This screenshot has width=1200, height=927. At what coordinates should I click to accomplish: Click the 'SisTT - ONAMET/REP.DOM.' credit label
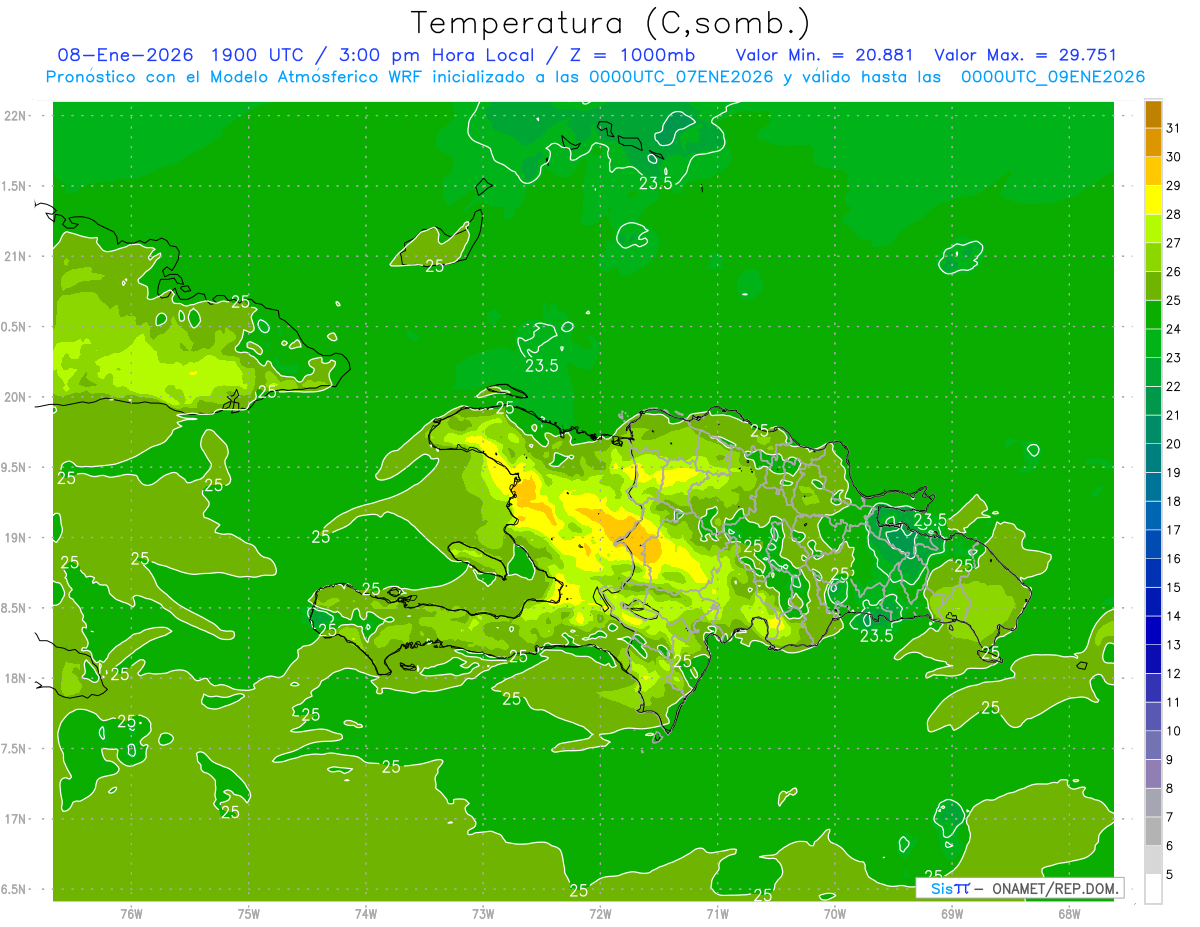1020,888
